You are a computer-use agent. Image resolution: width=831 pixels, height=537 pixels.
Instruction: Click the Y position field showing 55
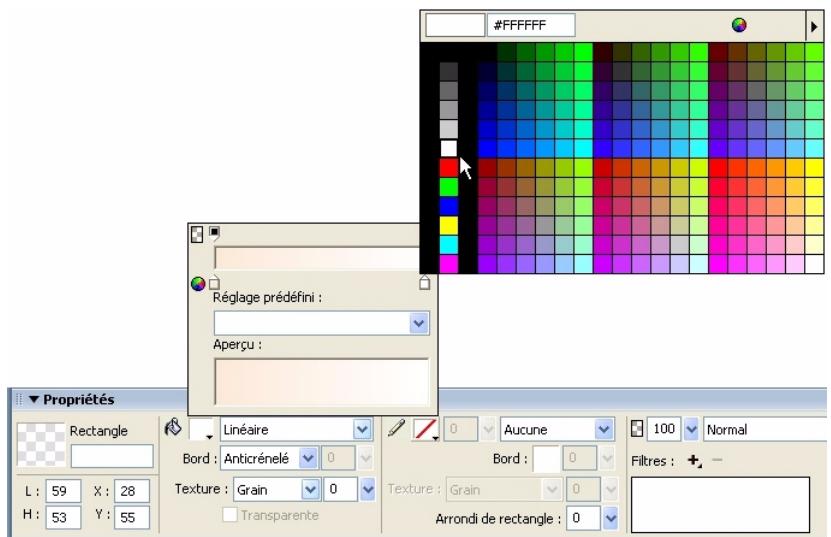tap(131, 517)
